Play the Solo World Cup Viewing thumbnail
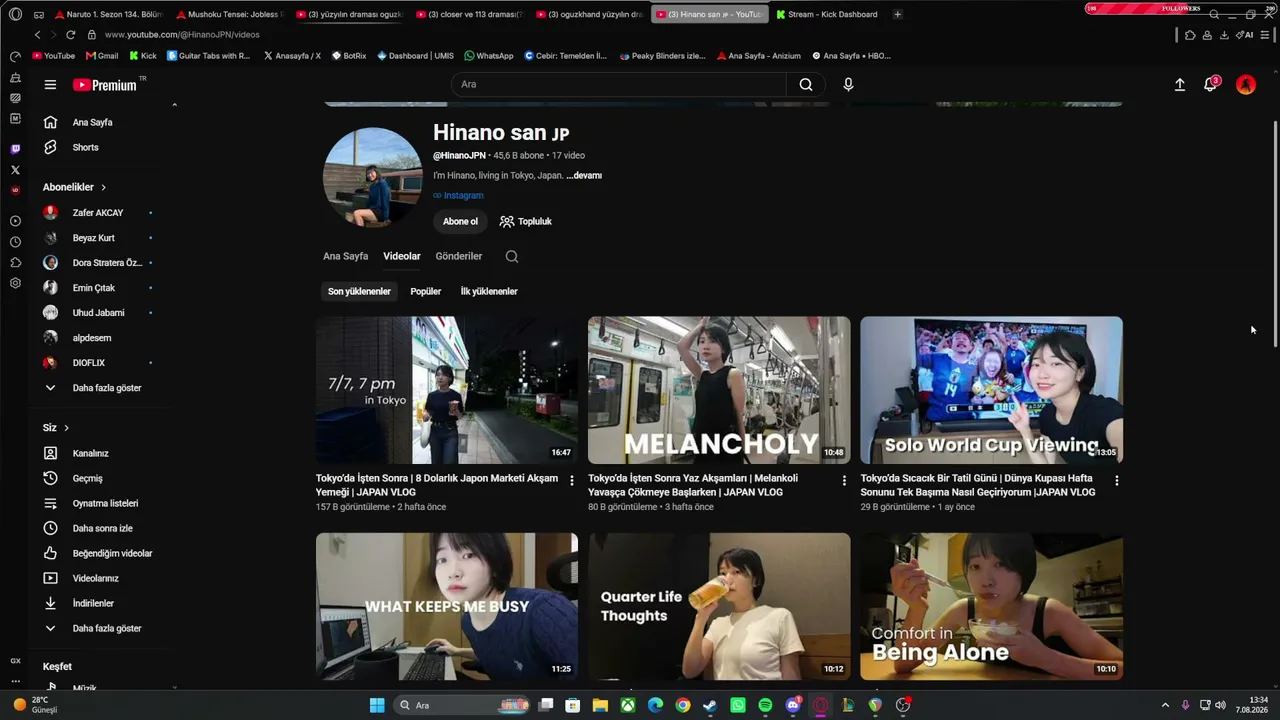The height and width of the screenshot is (720, 1280). 992,390
